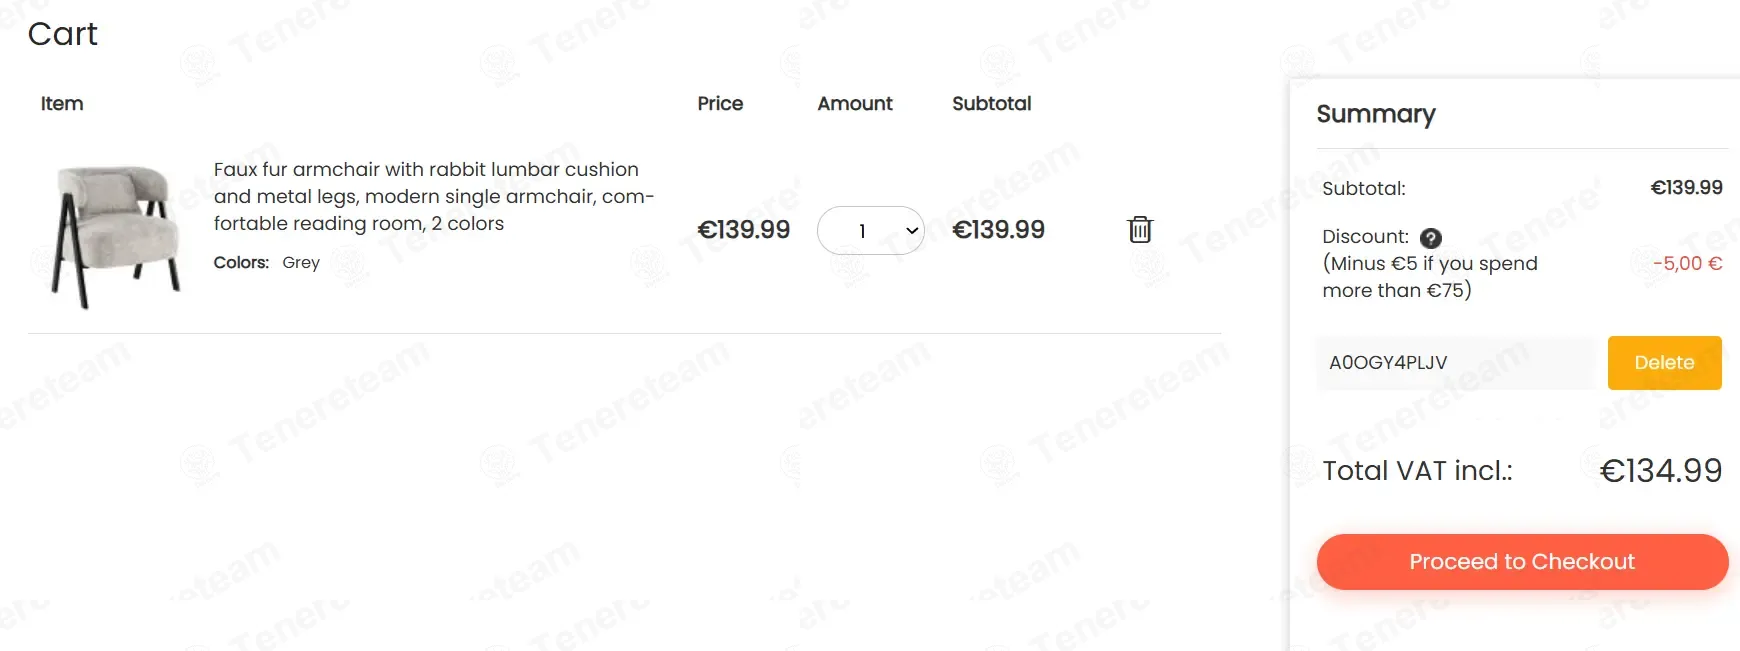Click the Subtotal column header in cart table
The image size is (1740, 651).
tap(991, 103)
